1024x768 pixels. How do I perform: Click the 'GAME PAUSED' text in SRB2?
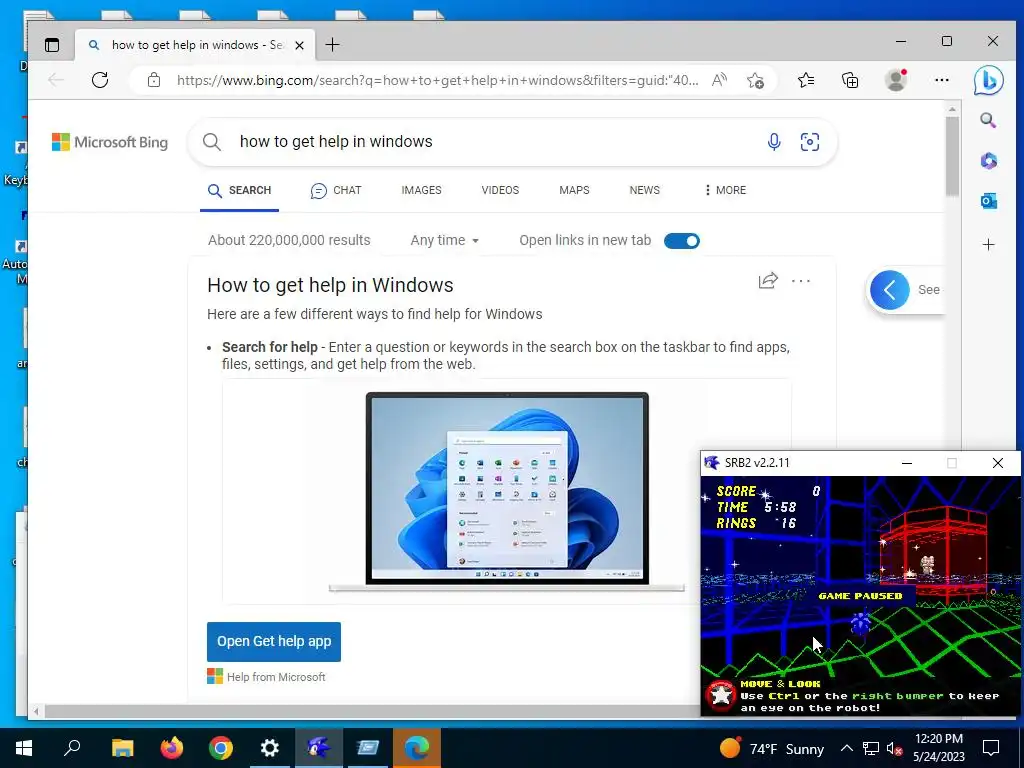(x=860, y=596)
